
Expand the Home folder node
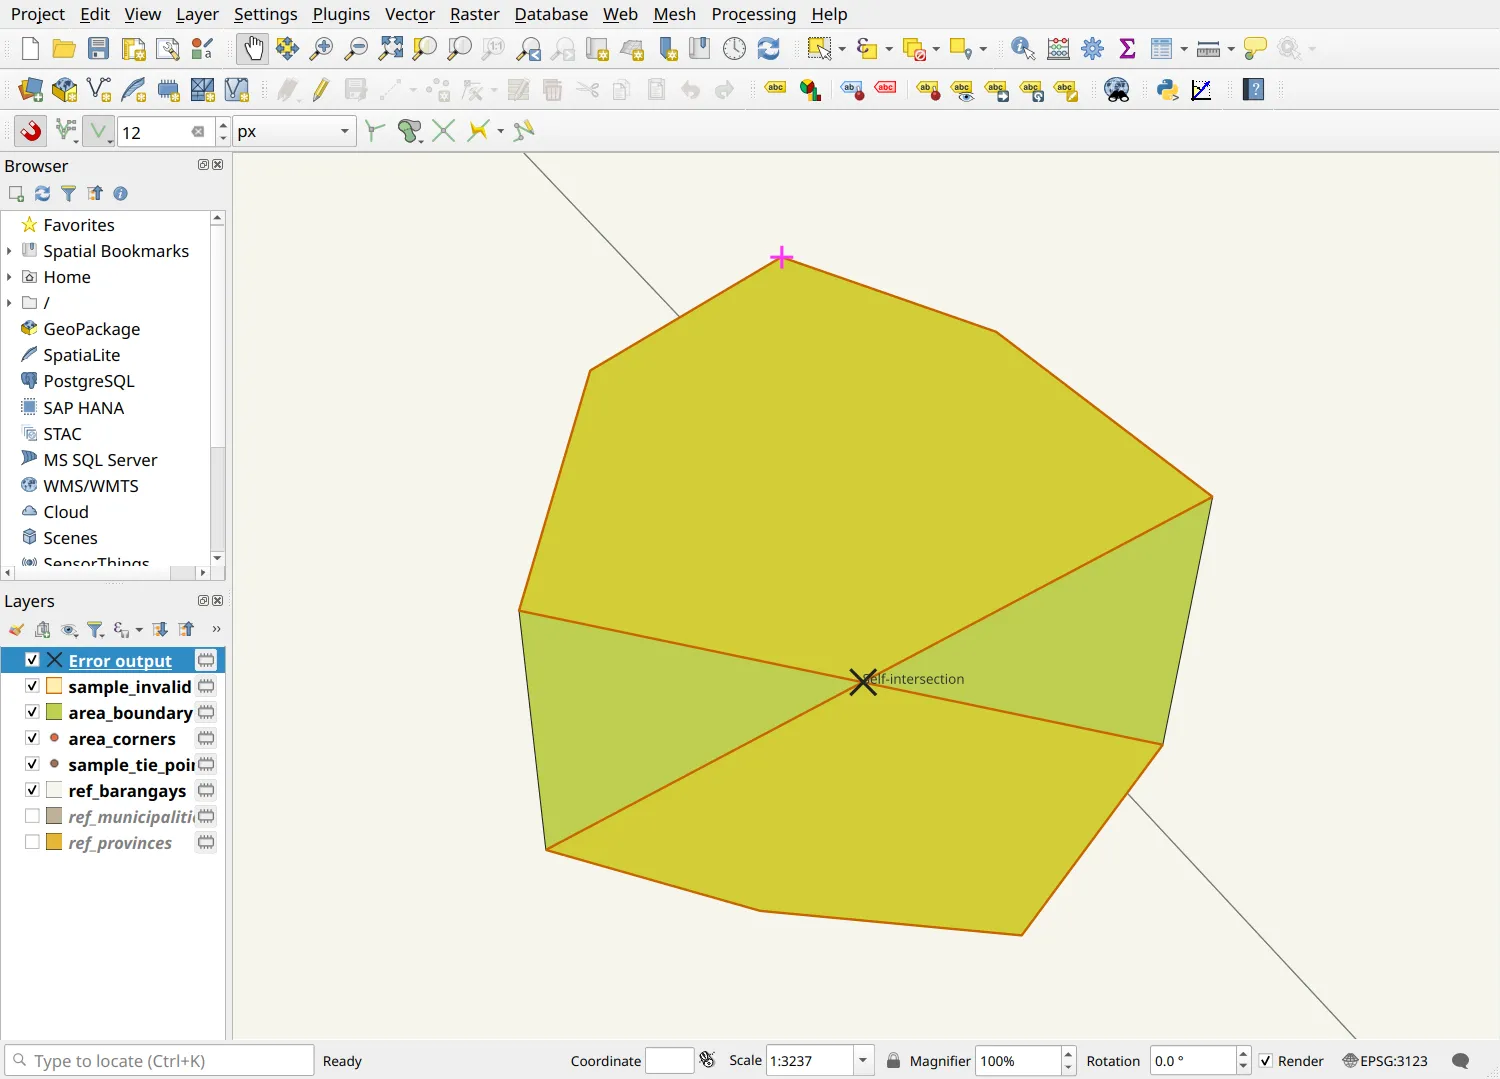click(9, 277)
